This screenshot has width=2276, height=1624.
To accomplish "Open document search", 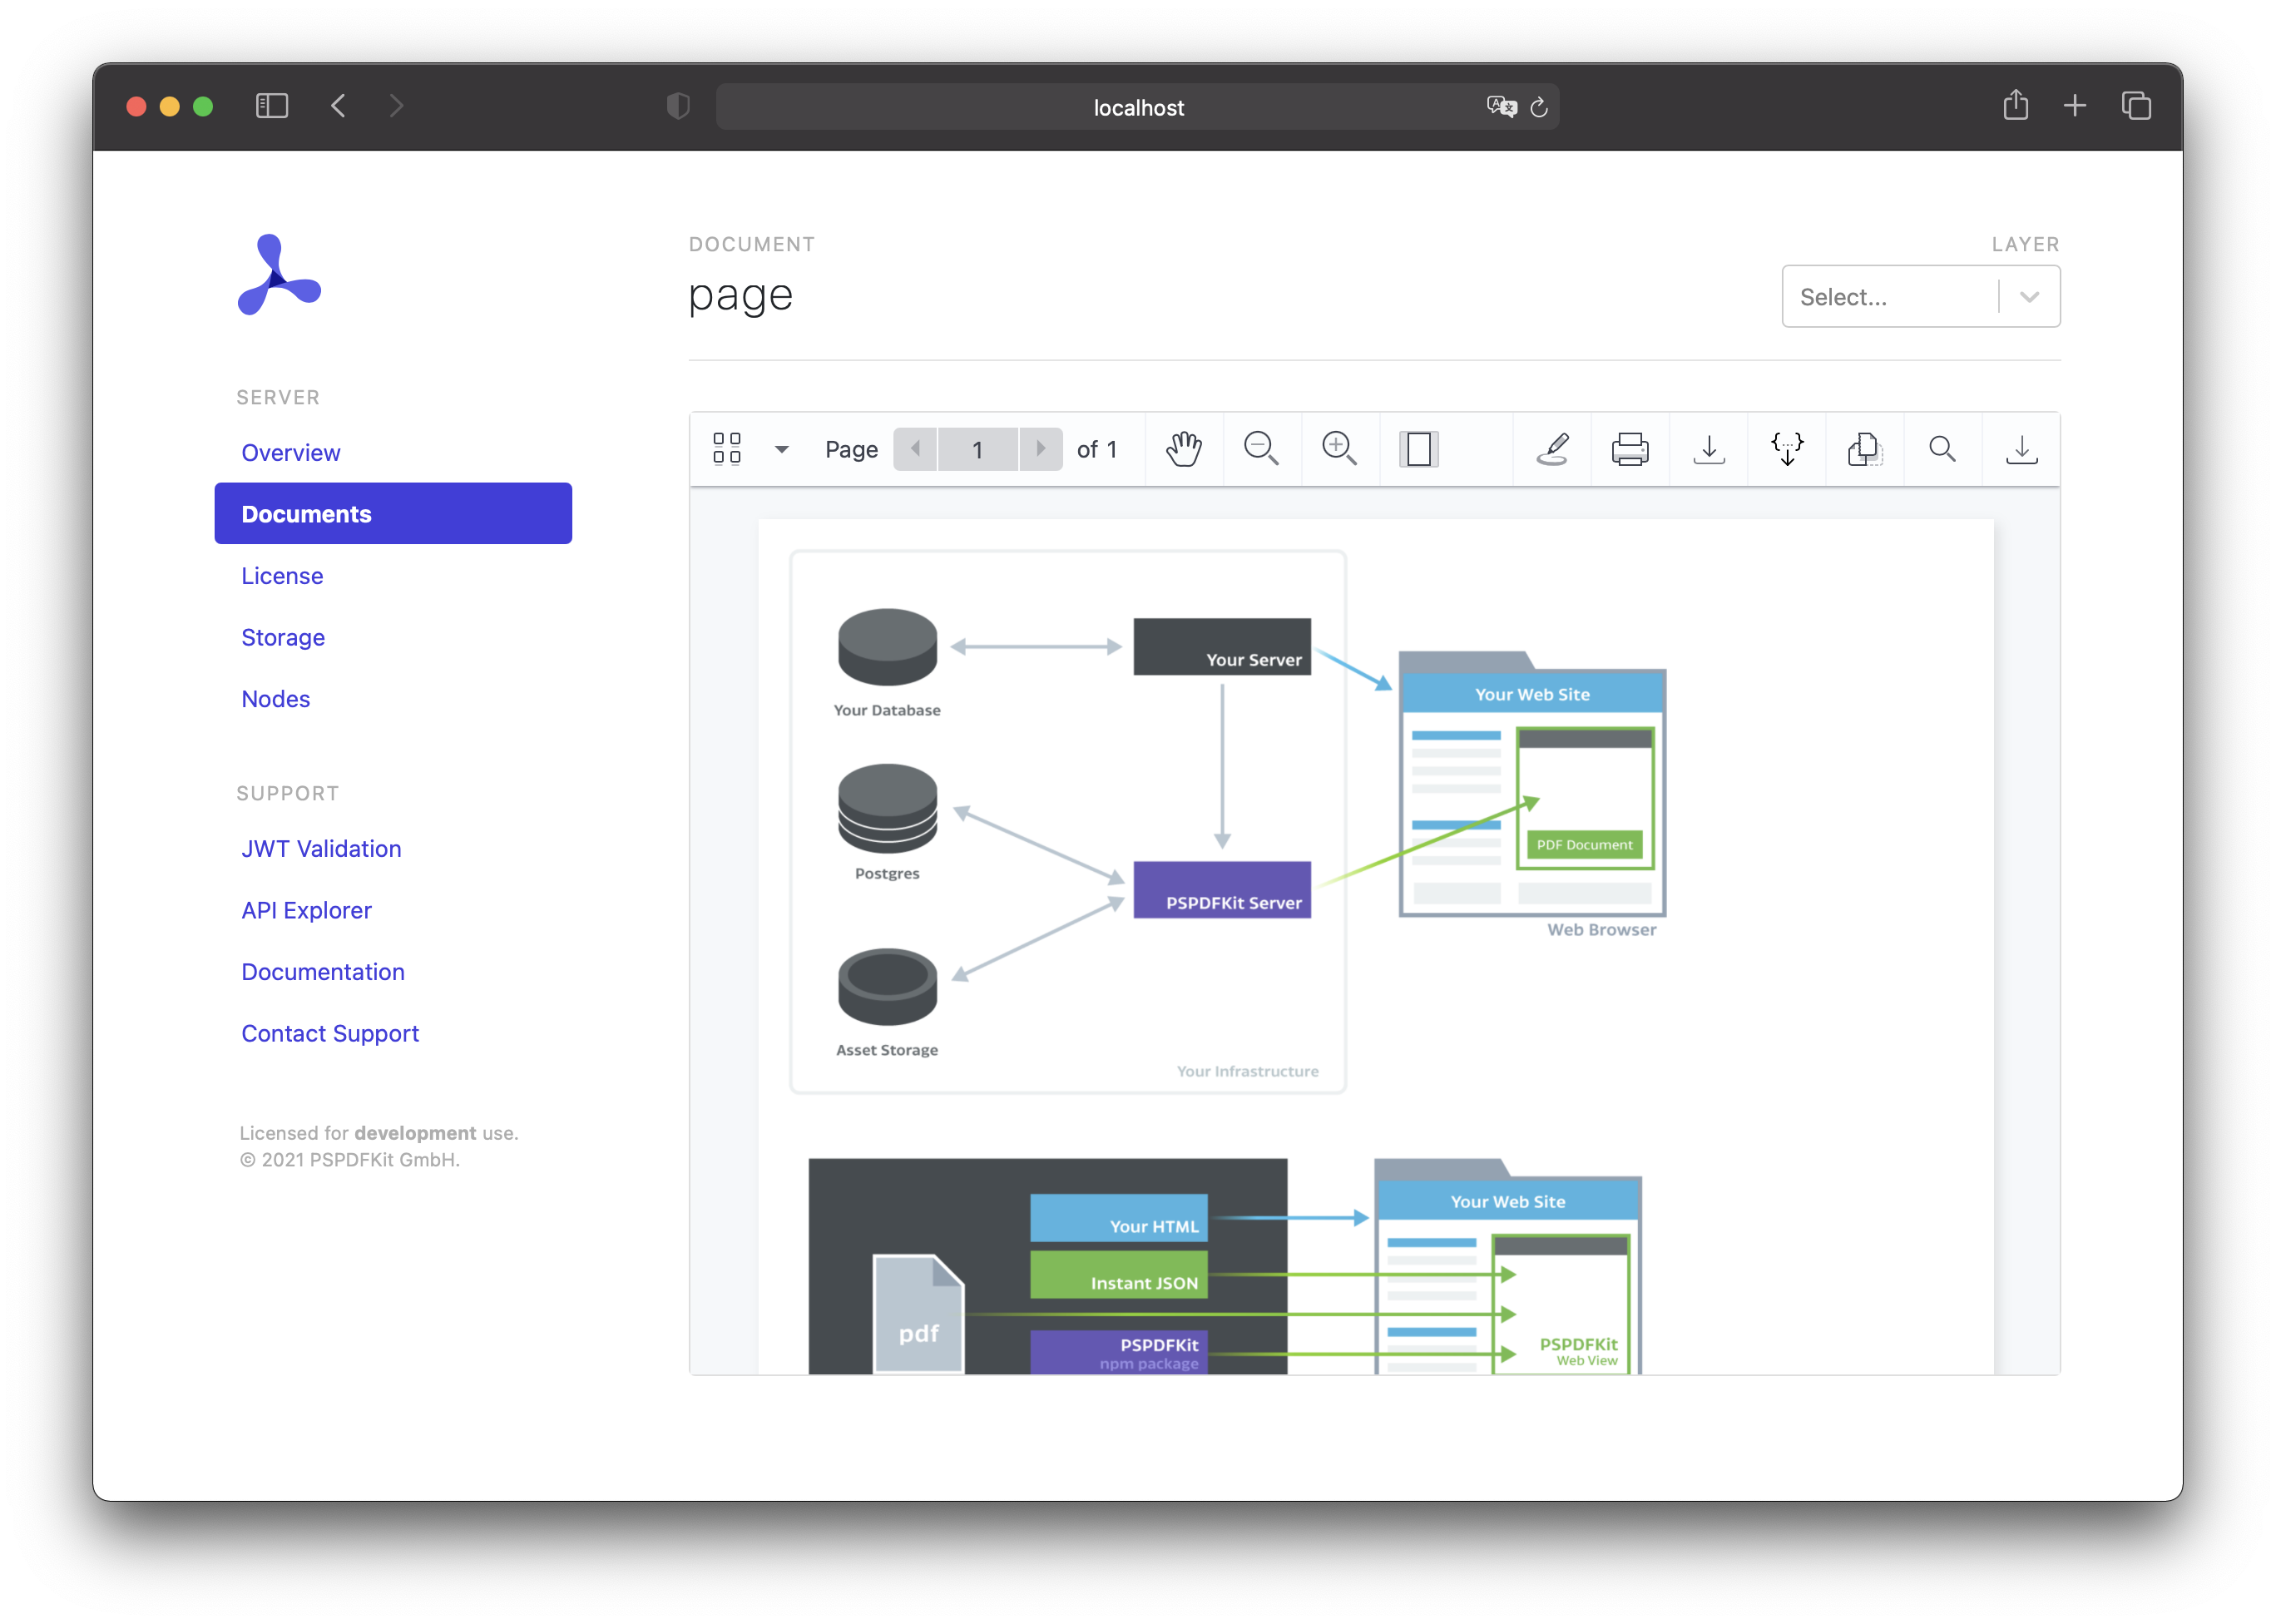I will pyautogui.click(x=1941, y=449).
